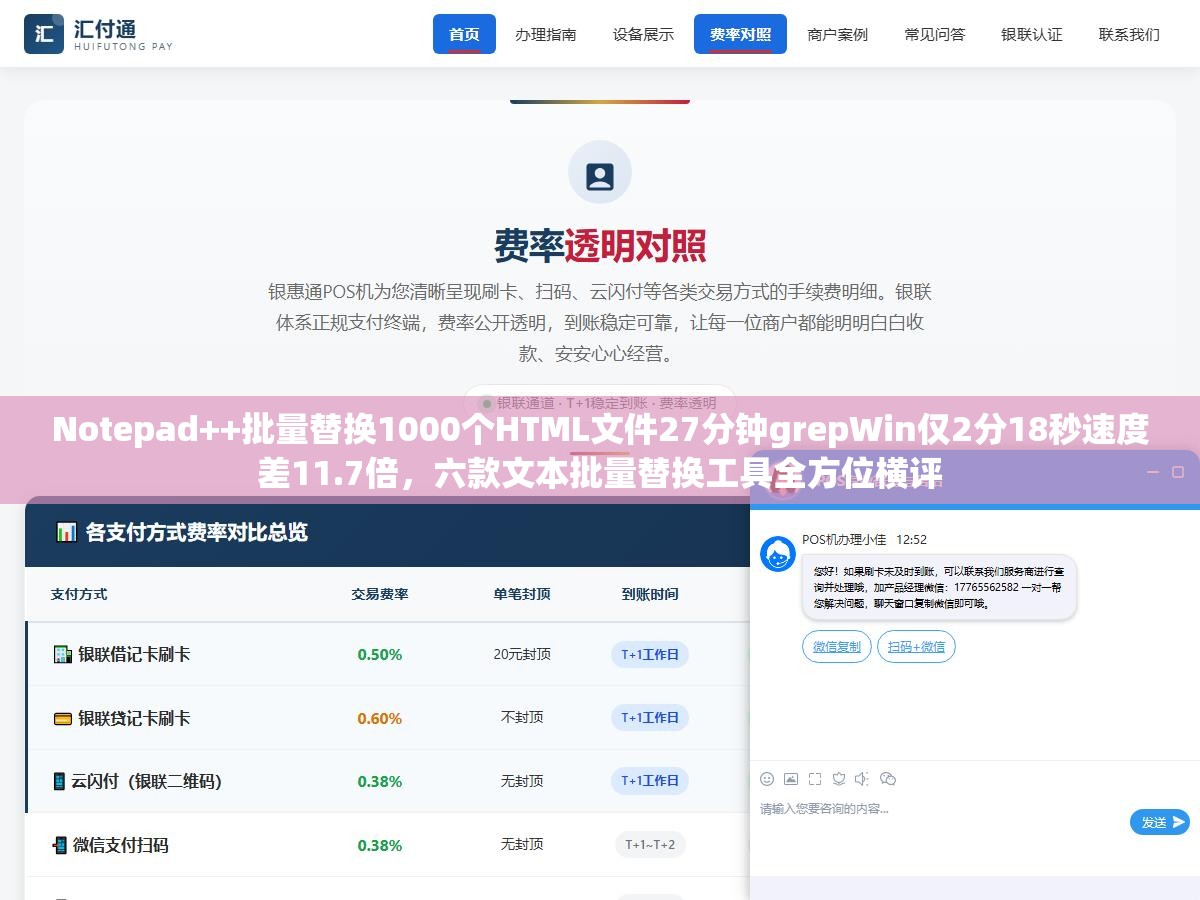Click the T+1~T+2 badge
1200x900 pixels.
coord(650,845)
